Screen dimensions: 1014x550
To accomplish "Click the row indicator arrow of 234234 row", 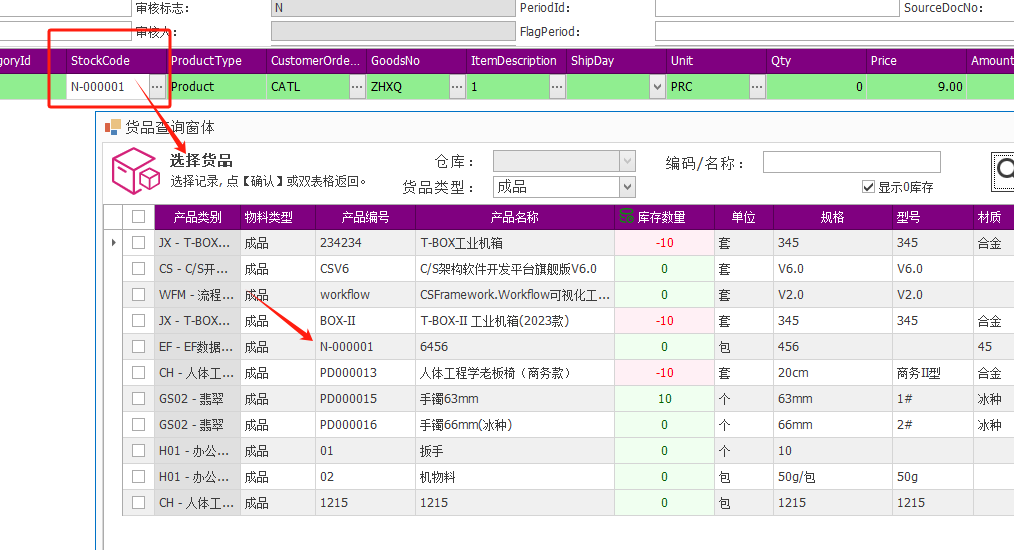I will pyautogui.click(x=114, y=243).
